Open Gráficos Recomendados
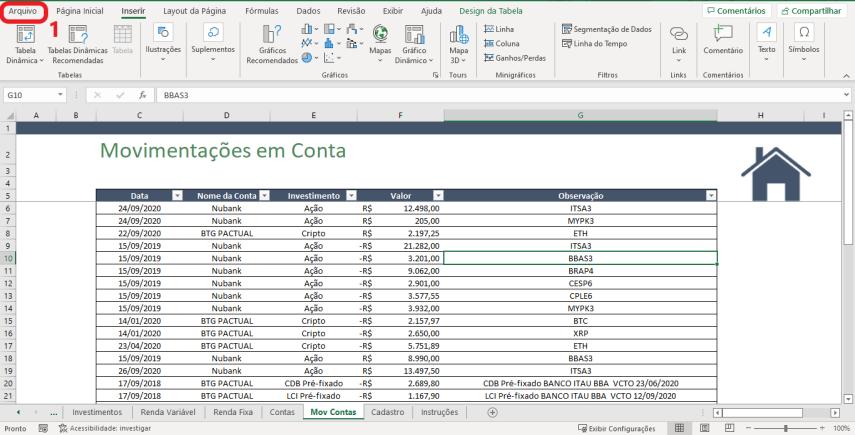This screenshot has height=435, width=855. tap(272, 45)
